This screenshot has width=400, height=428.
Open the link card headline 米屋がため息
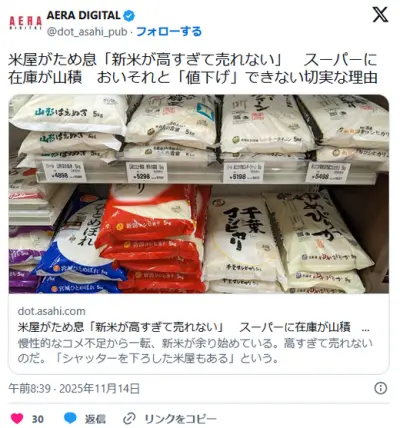[x=193, y=328]
